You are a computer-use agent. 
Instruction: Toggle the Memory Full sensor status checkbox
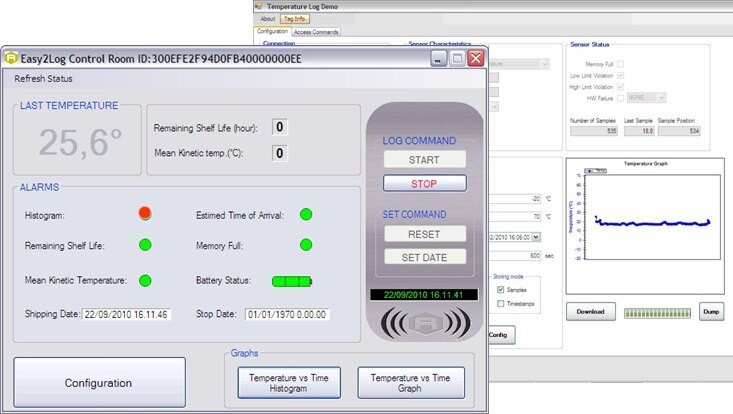[x=621, y=64]
